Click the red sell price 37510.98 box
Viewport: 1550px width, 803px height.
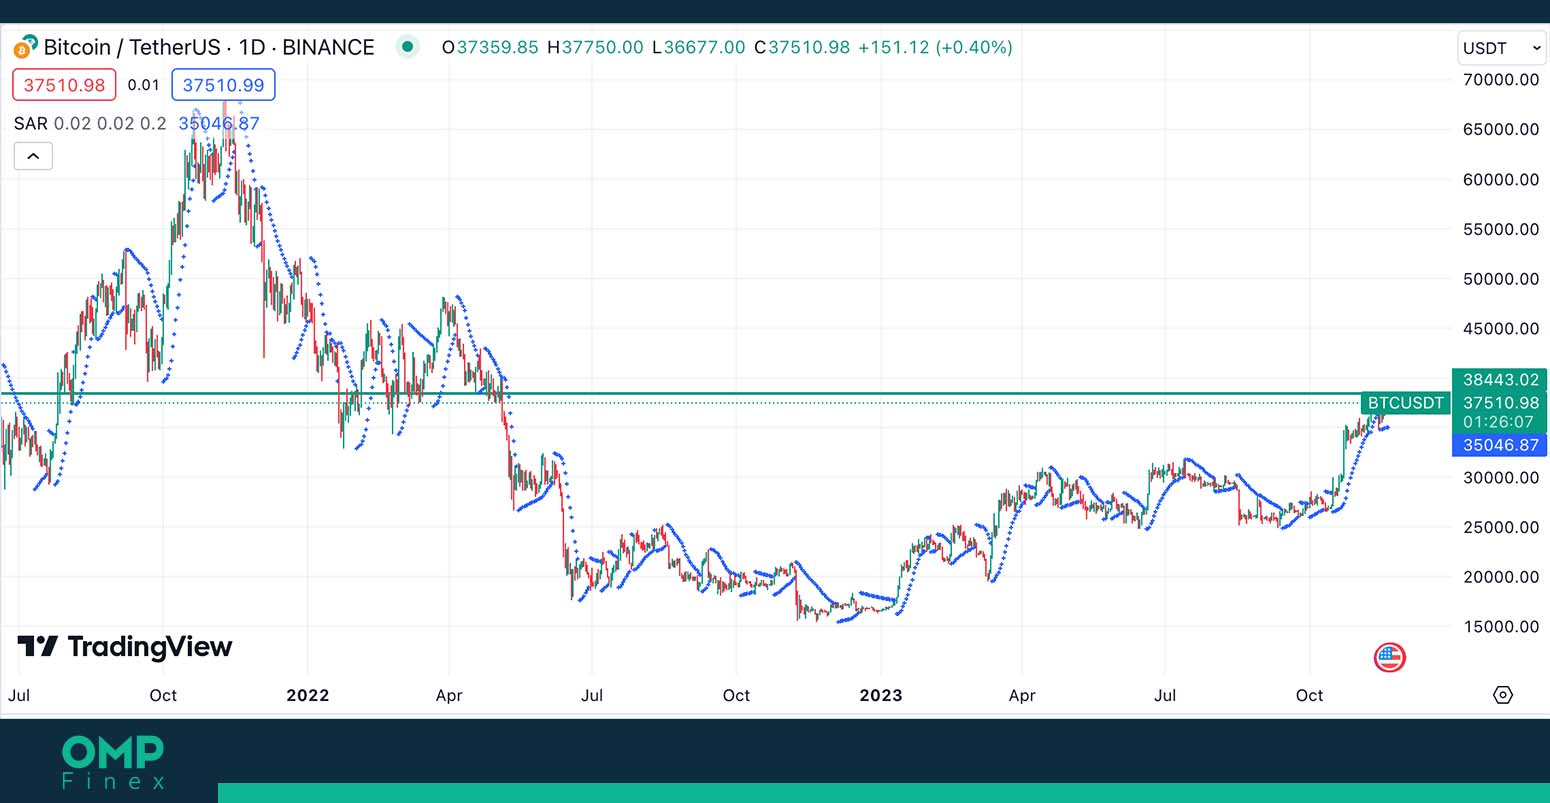(x=64, y=85)
